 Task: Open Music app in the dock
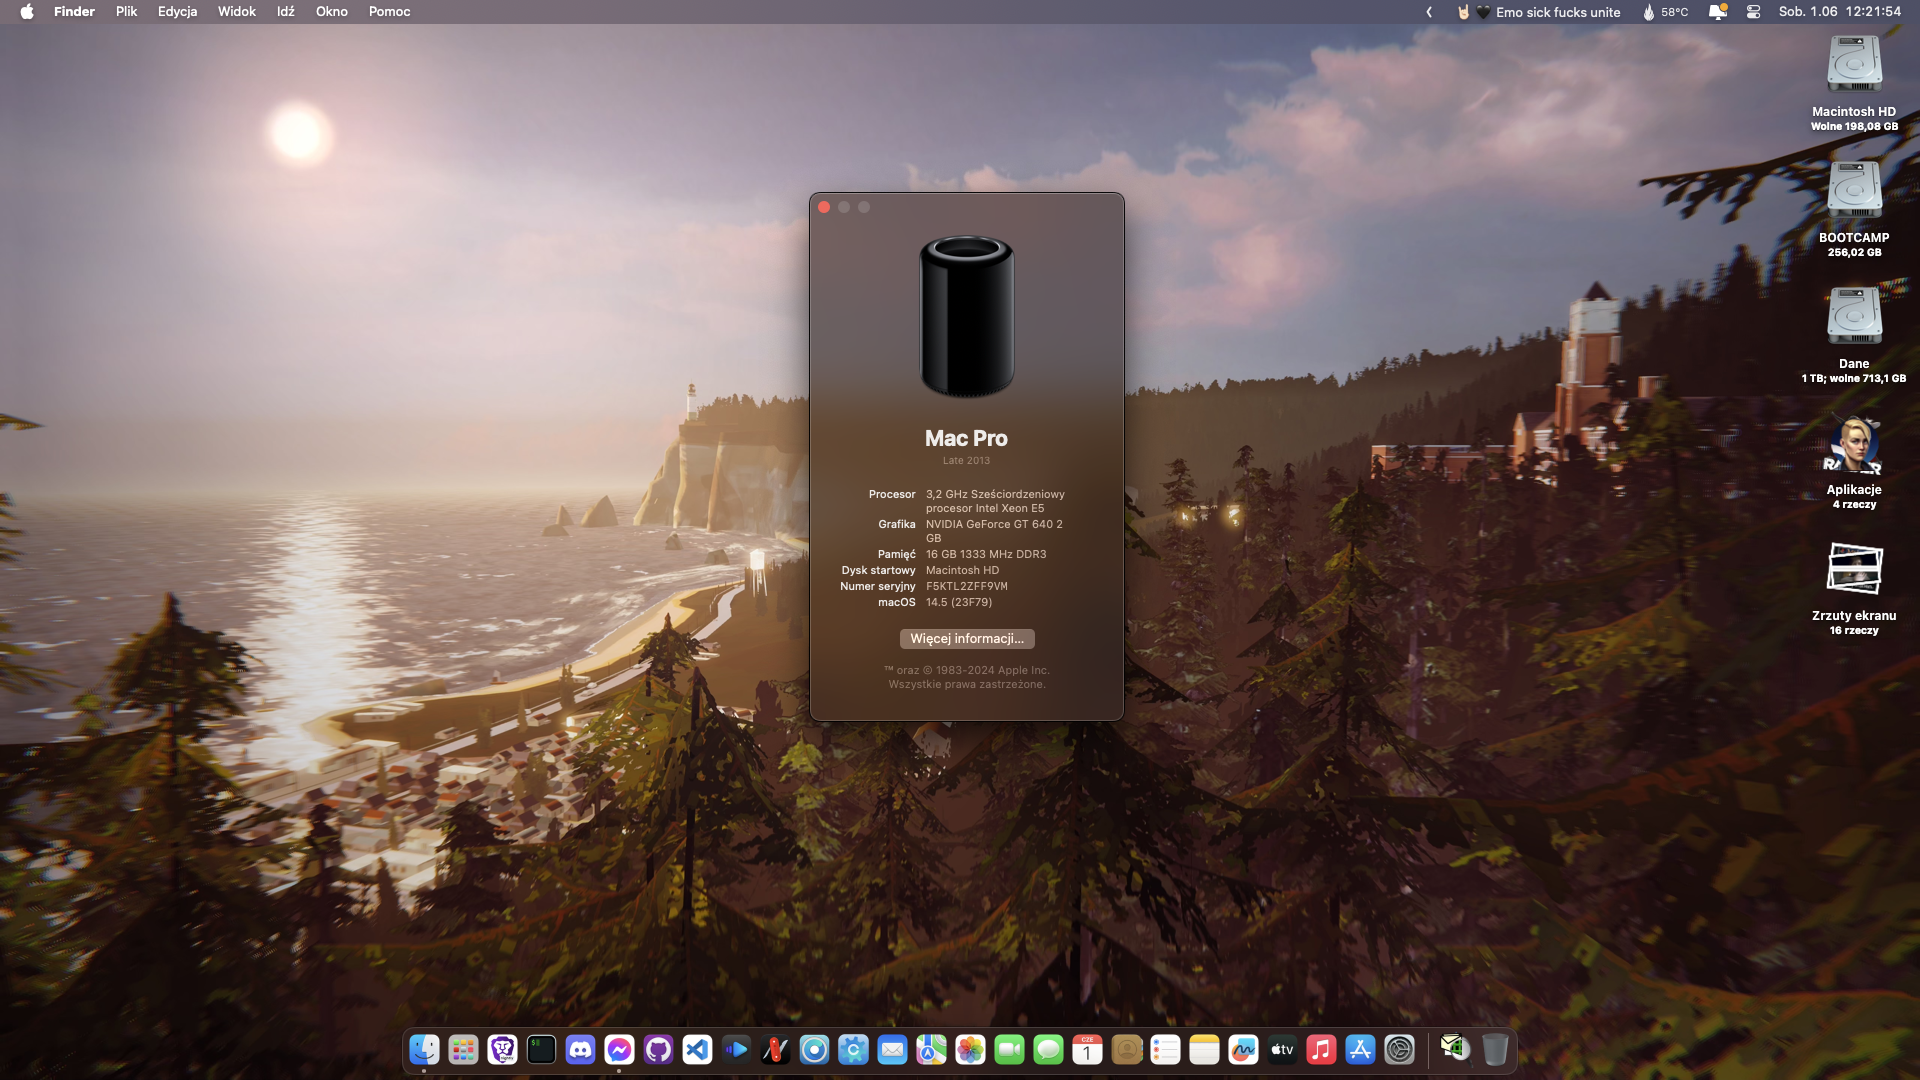click(1321, 1050)
